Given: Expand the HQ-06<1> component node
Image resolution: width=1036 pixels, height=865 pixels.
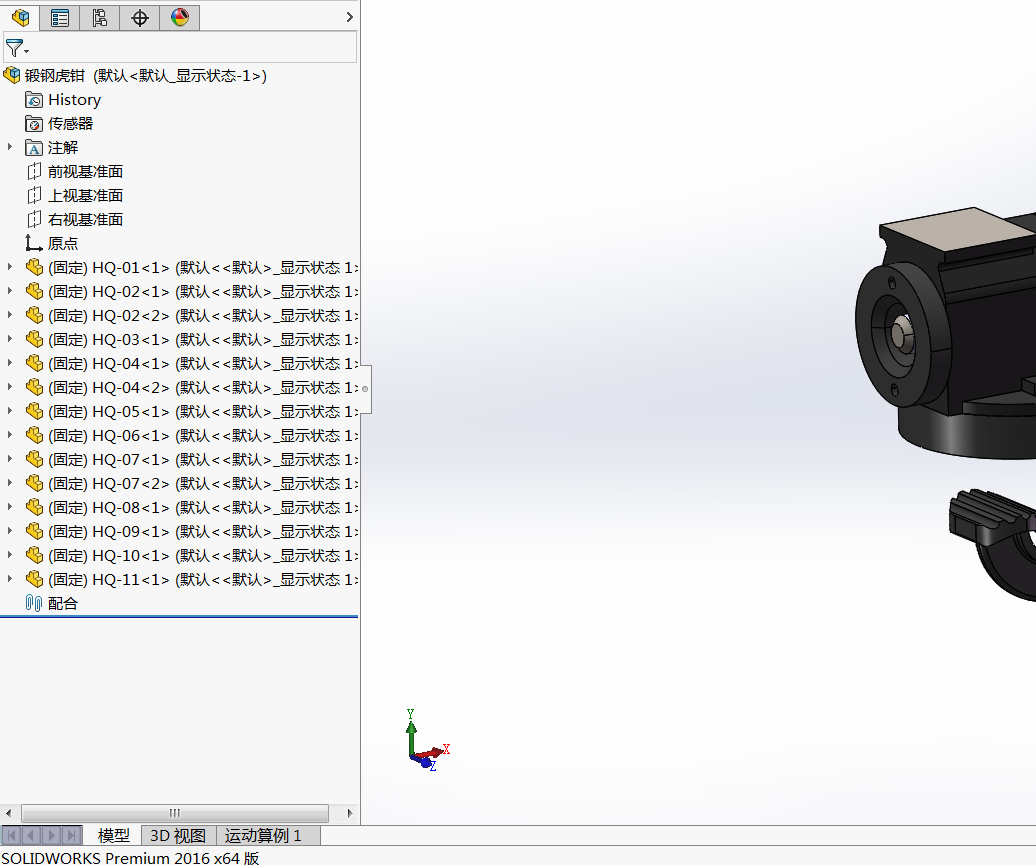Looking at the screenshot, I should coord(9,435).
